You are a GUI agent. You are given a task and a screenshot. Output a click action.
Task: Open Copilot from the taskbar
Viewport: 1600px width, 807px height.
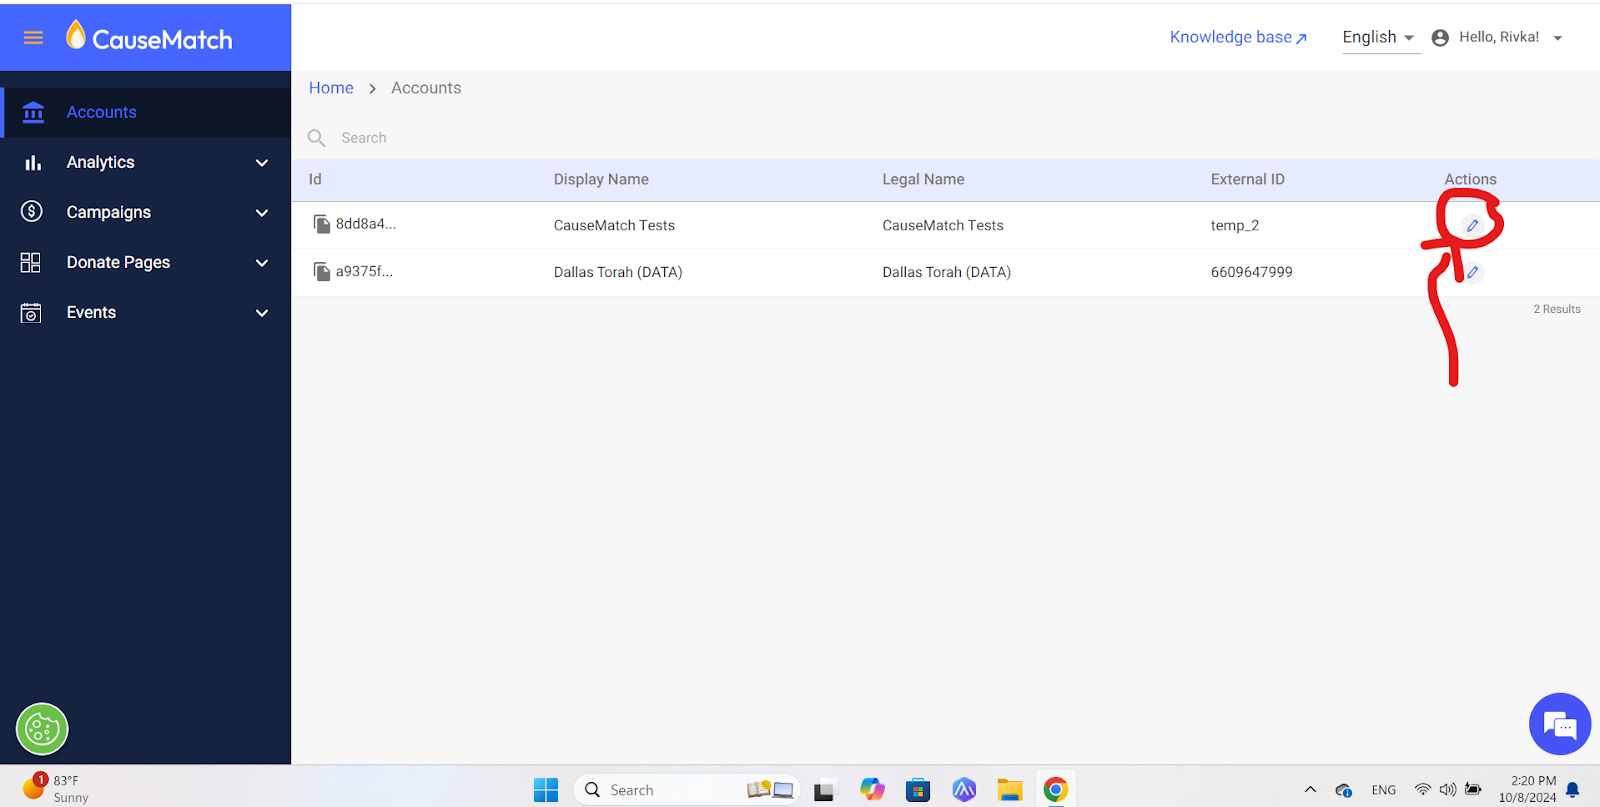[872, 790]
